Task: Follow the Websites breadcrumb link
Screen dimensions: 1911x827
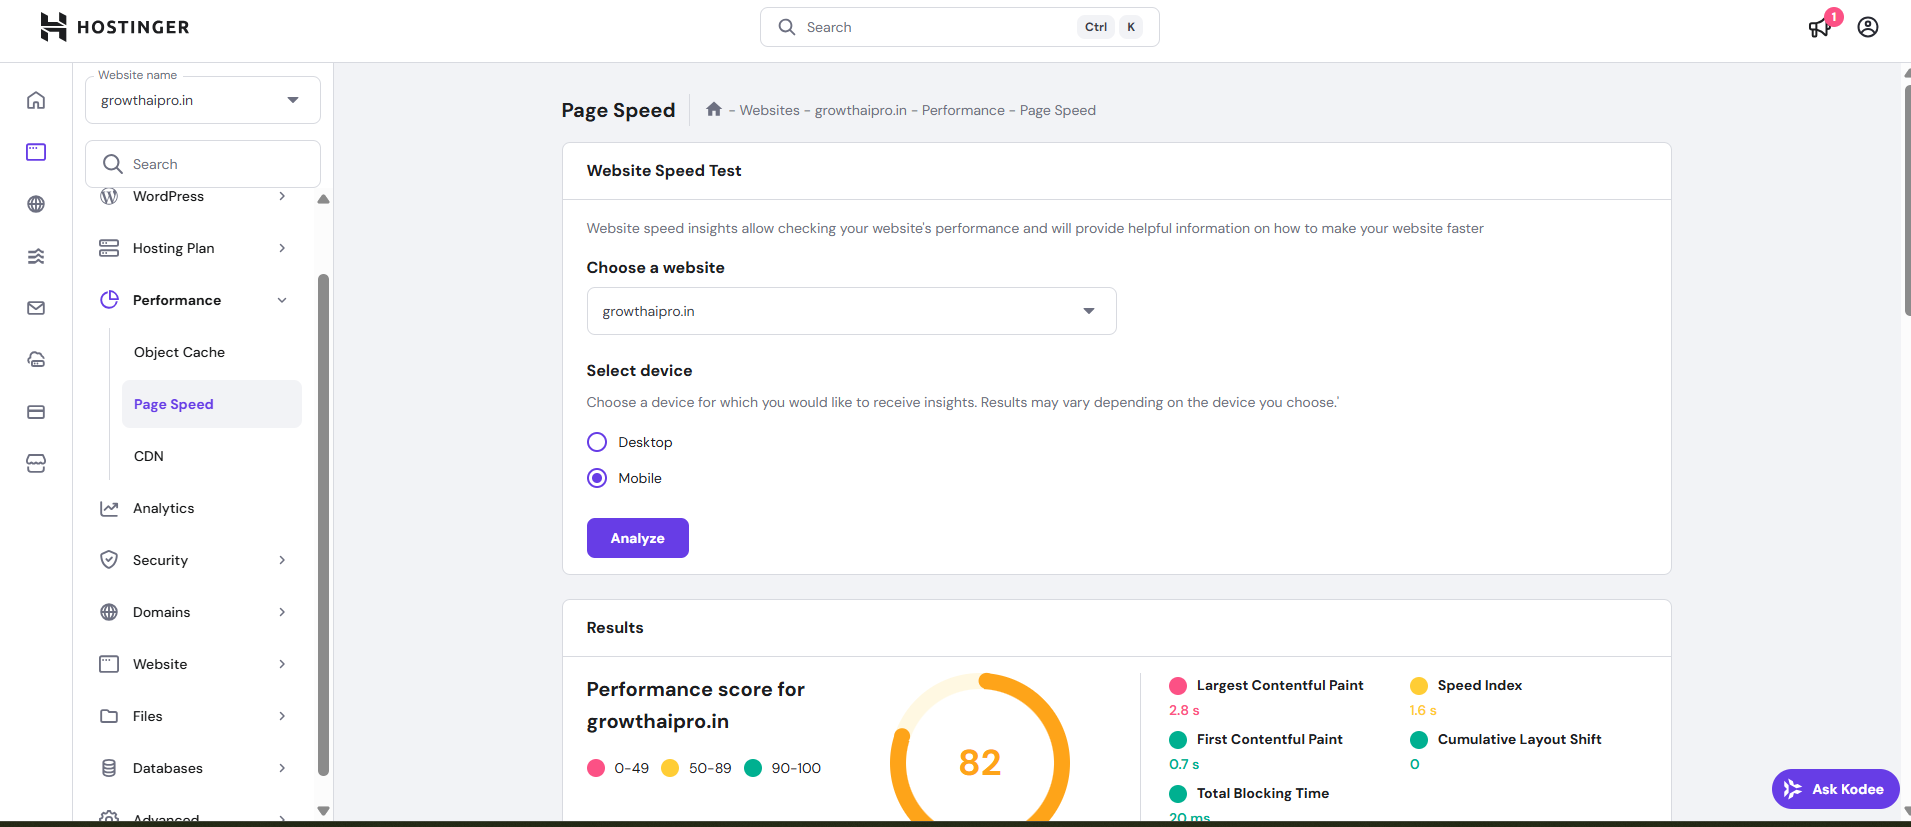Action: pos(769,110)
